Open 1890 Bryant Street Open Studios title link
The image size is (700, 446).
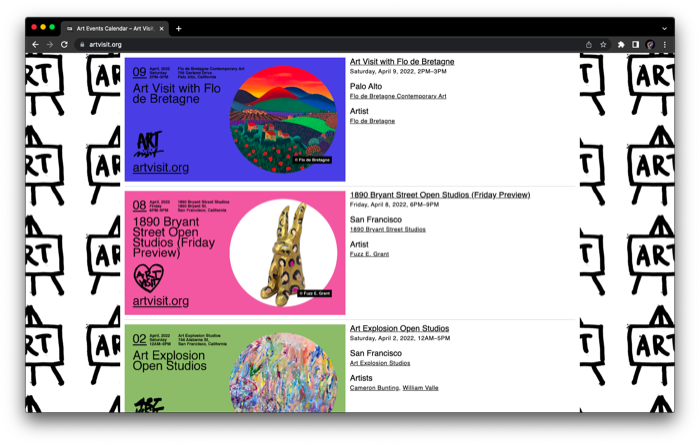[440, 195]
